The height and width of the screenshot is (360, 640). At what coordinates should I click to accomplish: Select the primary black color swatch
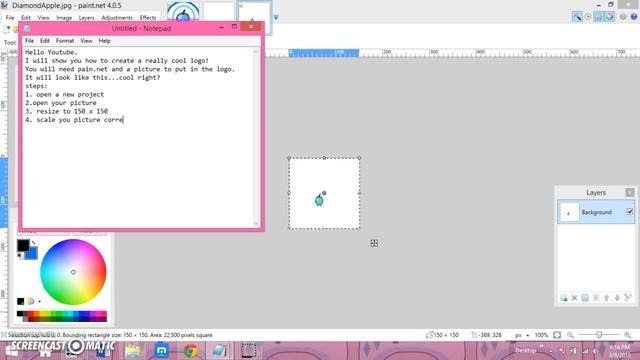23,245
